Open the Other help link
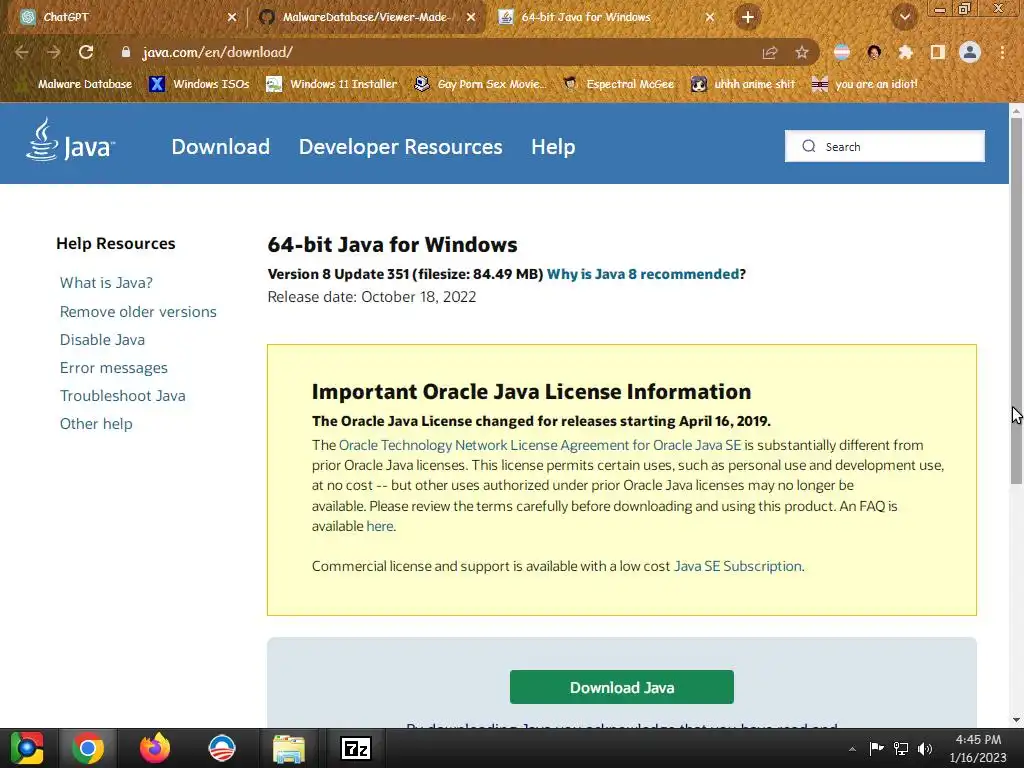Screen dimensions: 1024x768 tap(96, 424)
